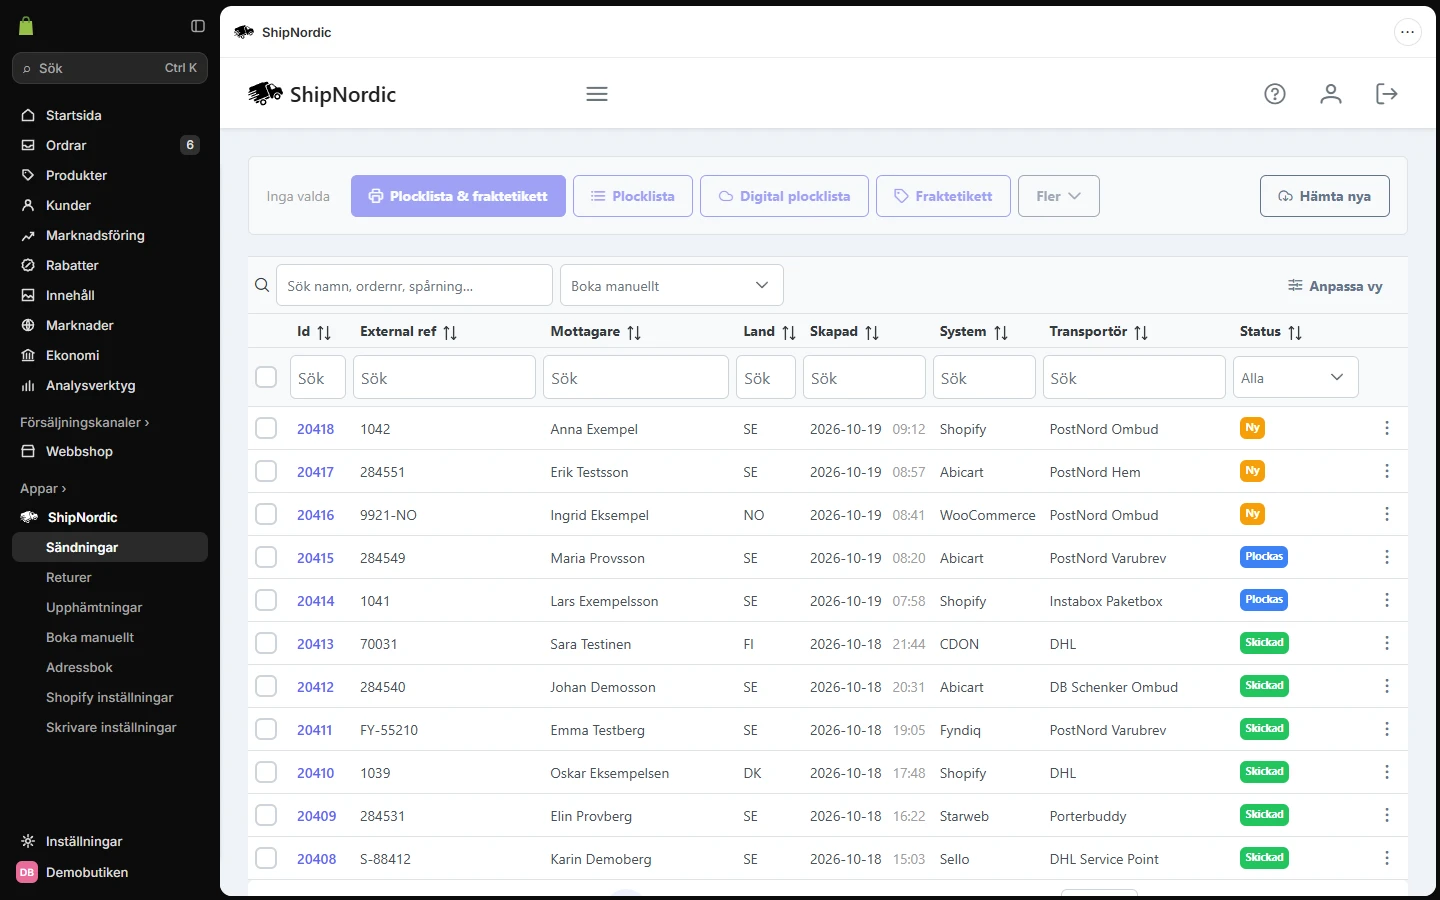Open row actions for shipment 20418

[x=1387, y=428]
